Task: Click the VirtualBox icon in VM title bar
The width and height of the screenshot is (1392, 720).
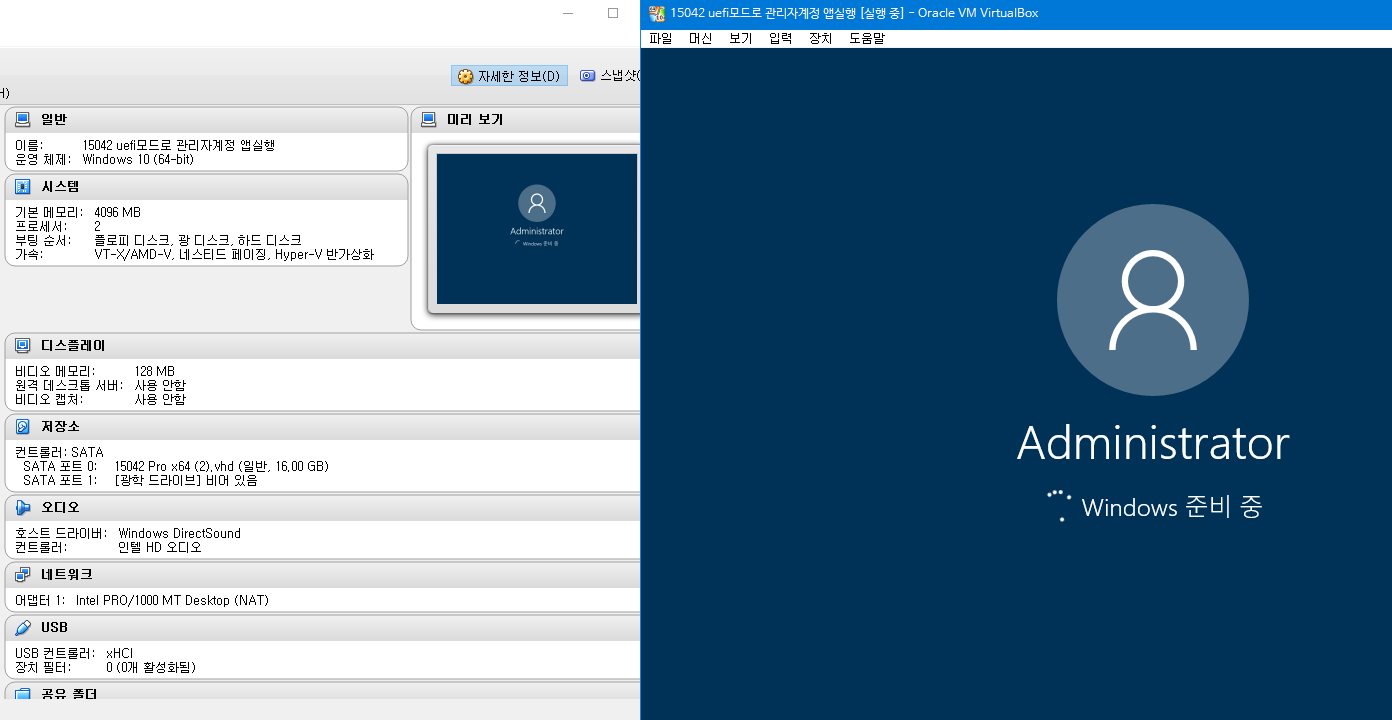Action: click(657, 13)
